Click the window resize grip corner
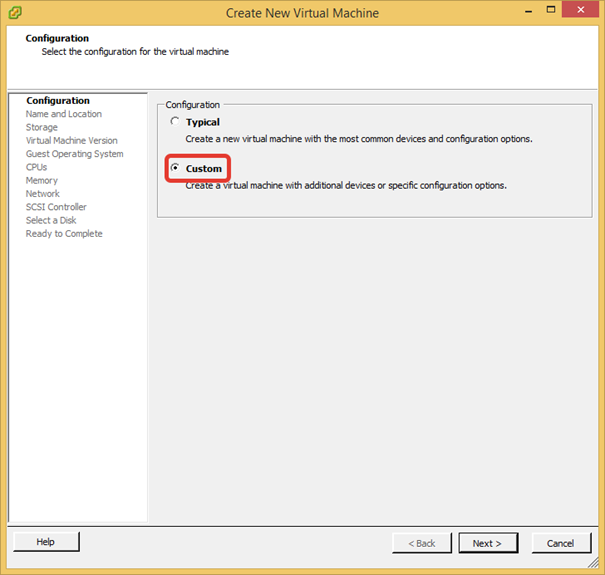 [593, 563]
